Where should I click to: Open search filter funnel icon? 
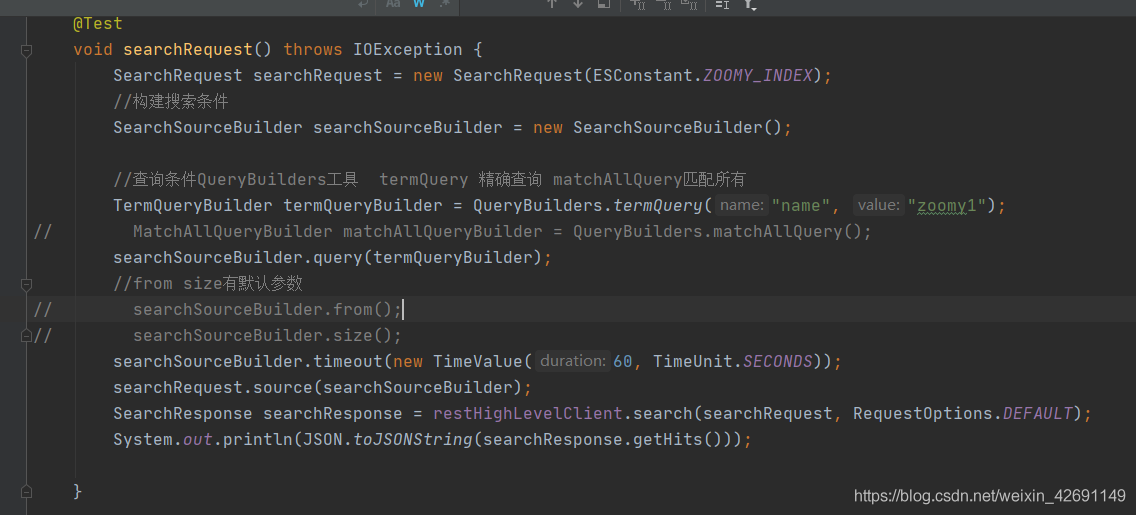click(750, 4)
